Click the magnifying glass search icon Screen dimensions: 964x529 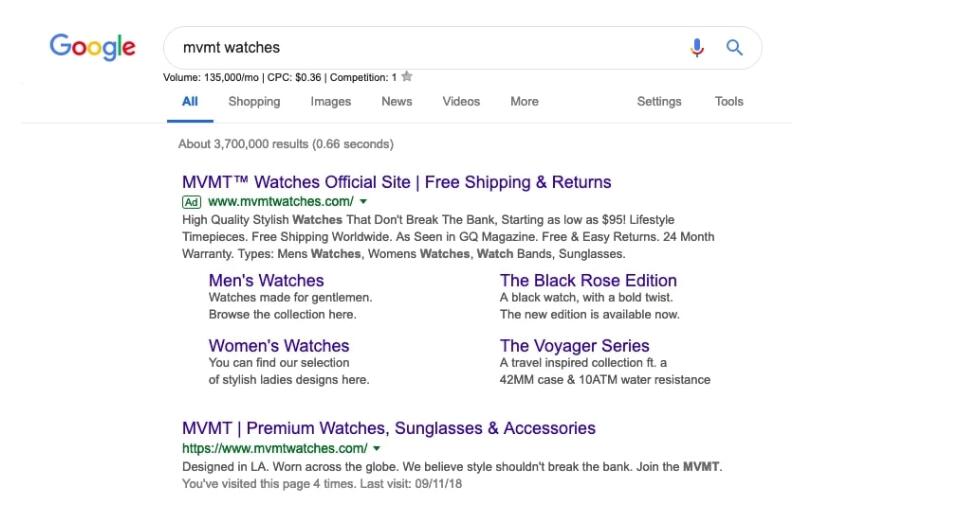click(x=734, y=48)
